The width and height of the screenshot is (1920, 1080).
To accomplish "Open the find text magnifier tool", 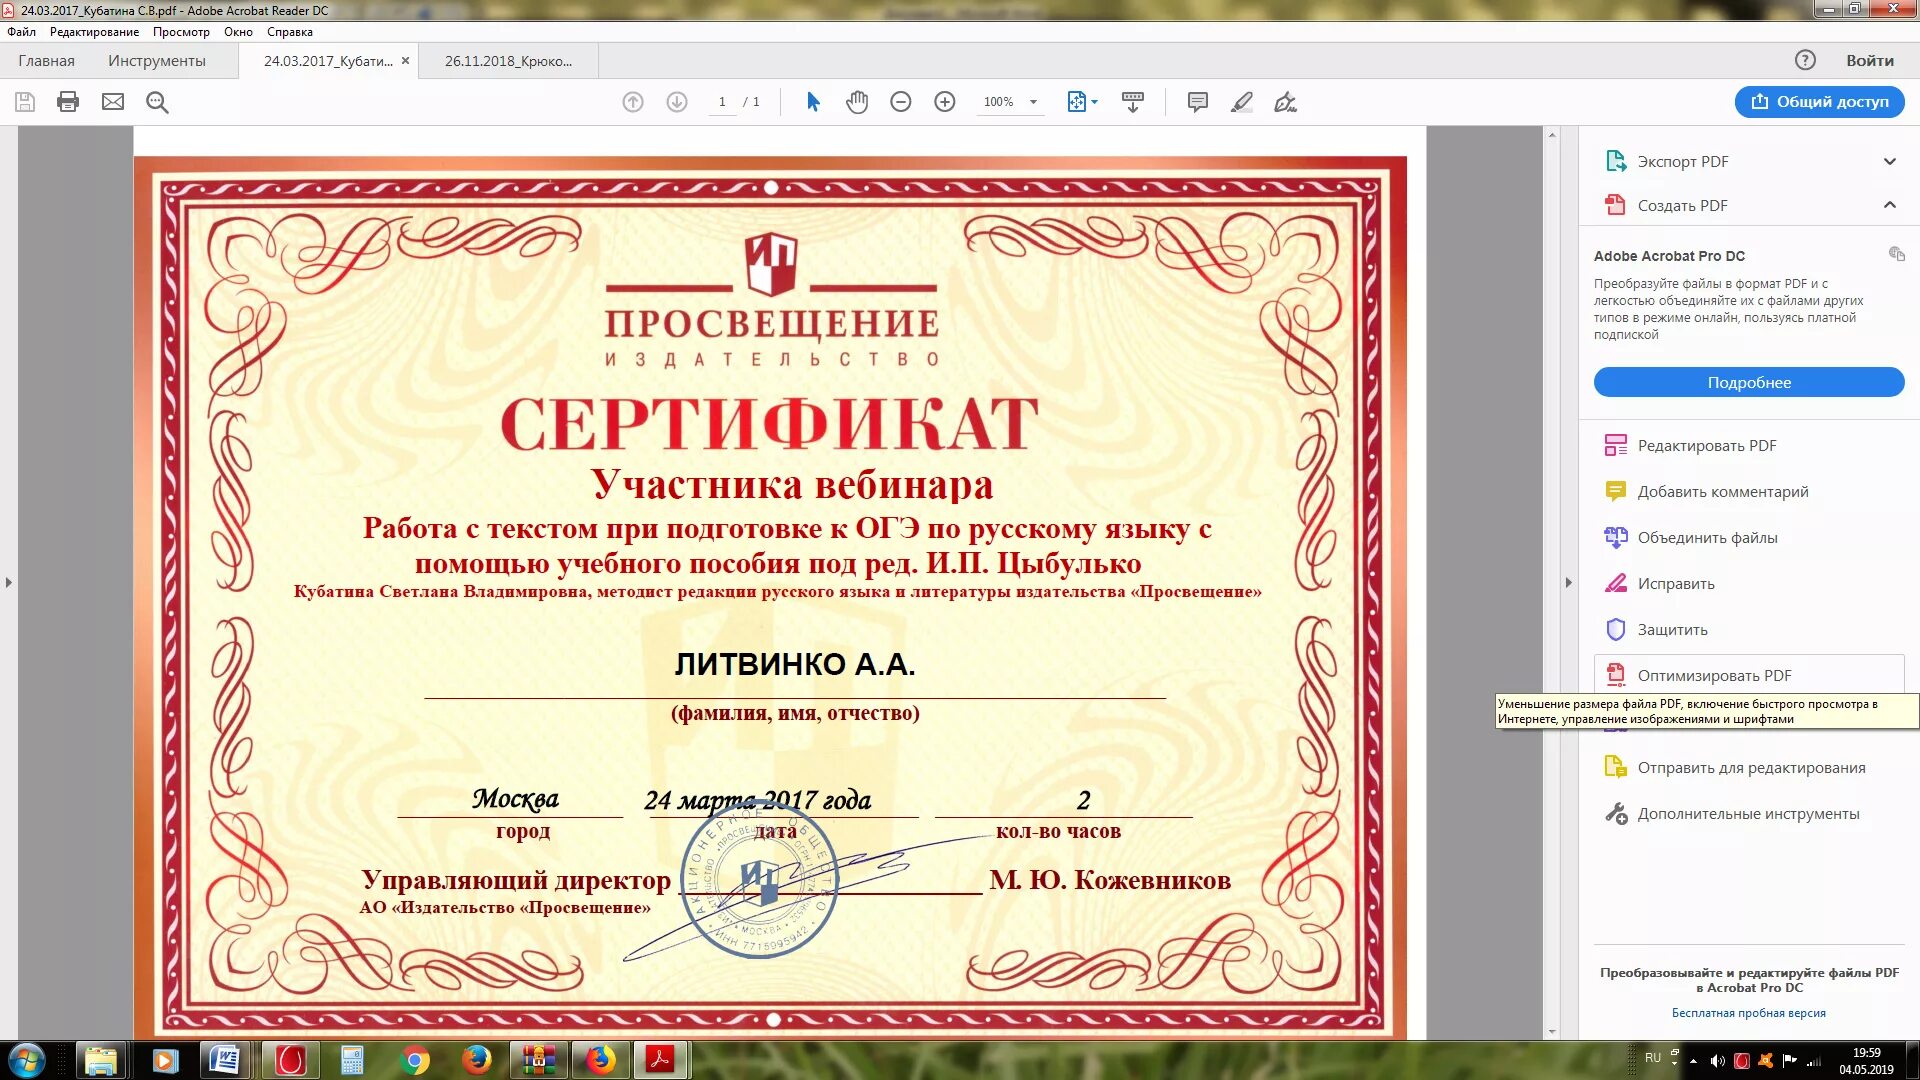I will (157, 102).
